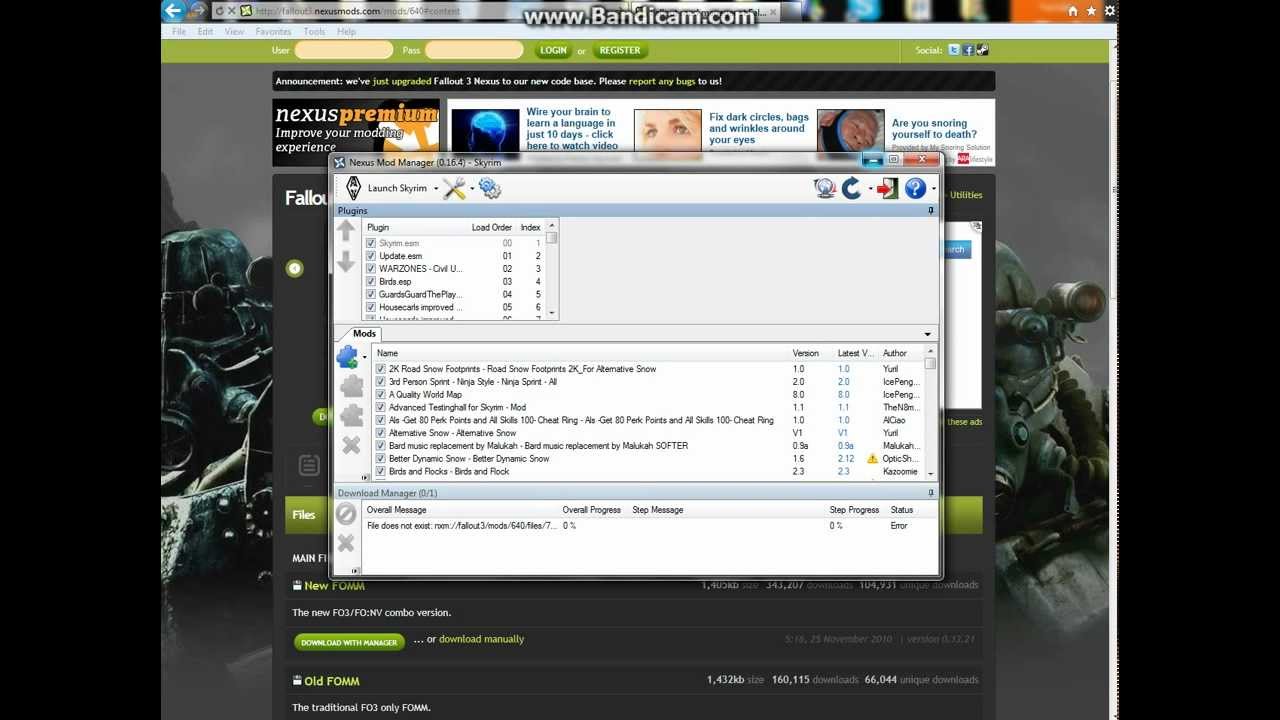Click the grey puzzle deactivate mod icon
1280x720 pixels.
point(351,416)
